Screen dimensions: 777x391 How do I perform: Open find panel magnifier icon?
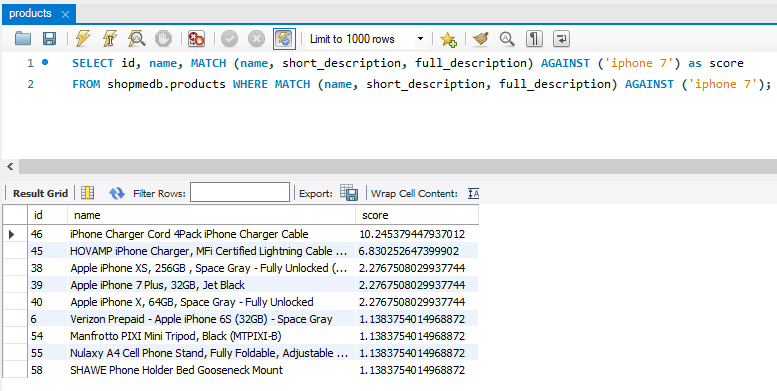point(507,39)
